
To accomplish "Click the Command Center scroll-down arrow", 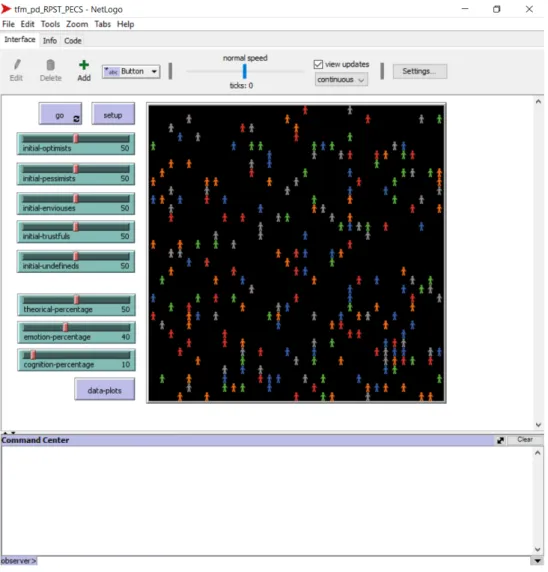I will (537, 549).
